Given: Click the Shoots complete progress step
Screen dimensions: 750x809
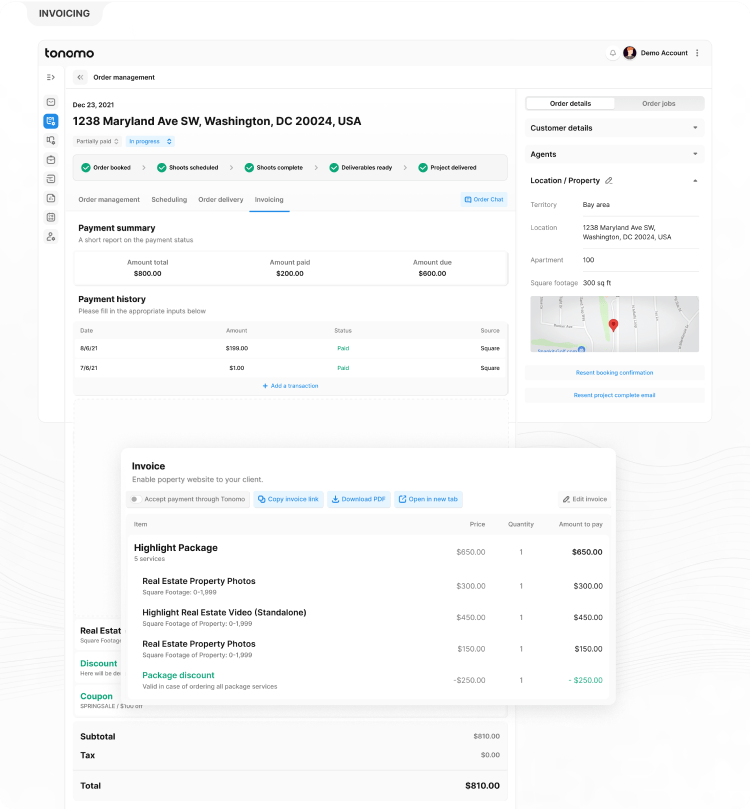Looking at the screenshot, I should [x=272, y=168].
